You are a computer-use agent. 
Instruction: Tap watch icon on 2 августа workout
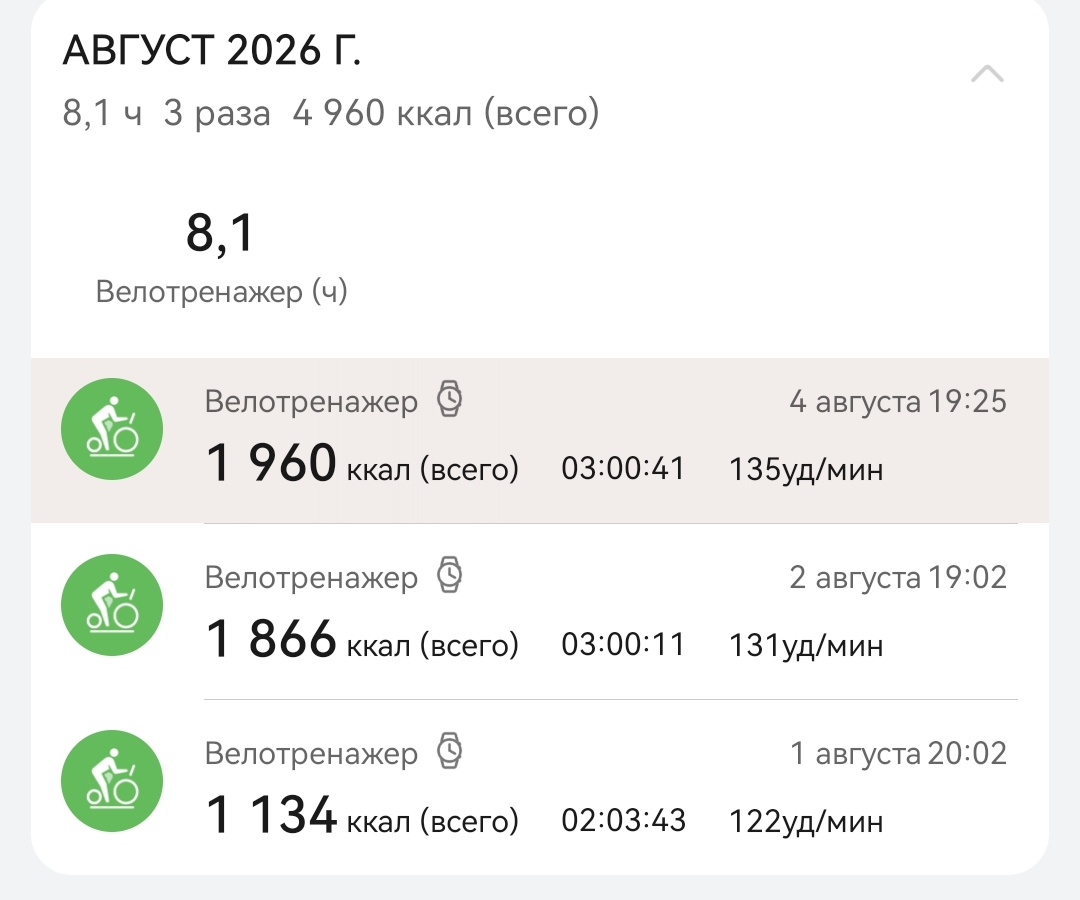pos(449,575)
